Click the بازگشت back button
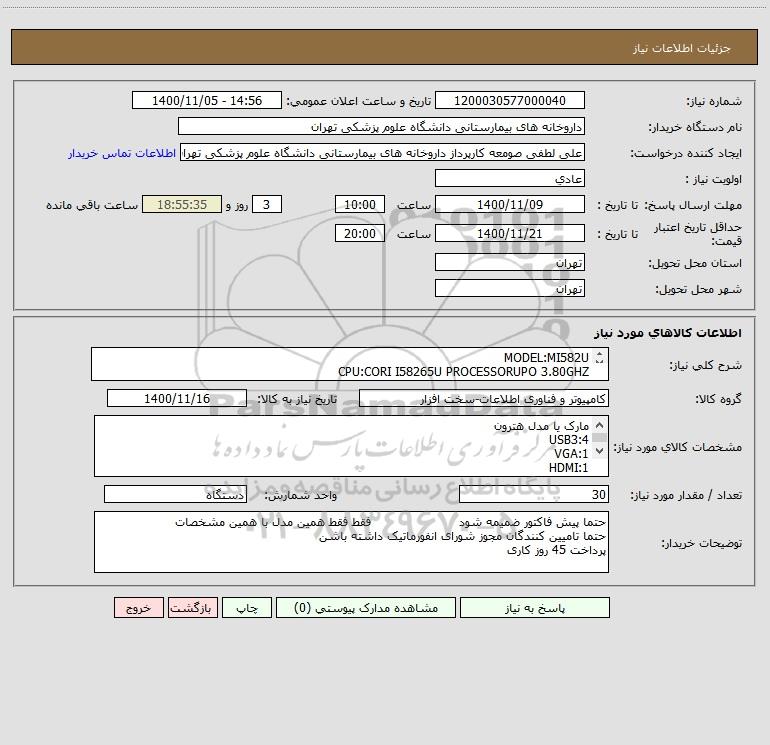 192,608
